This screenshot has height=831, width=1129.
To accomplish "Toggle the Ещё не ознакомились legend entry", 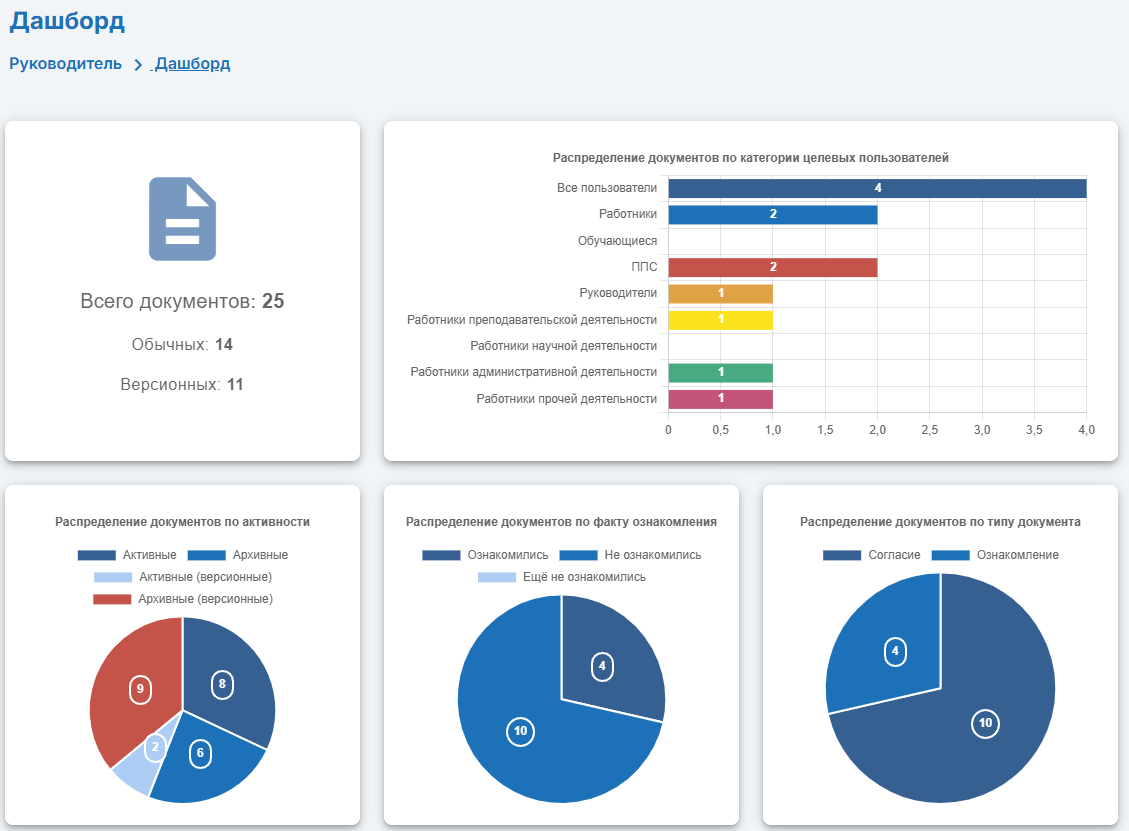I will [x=561, y=577].
